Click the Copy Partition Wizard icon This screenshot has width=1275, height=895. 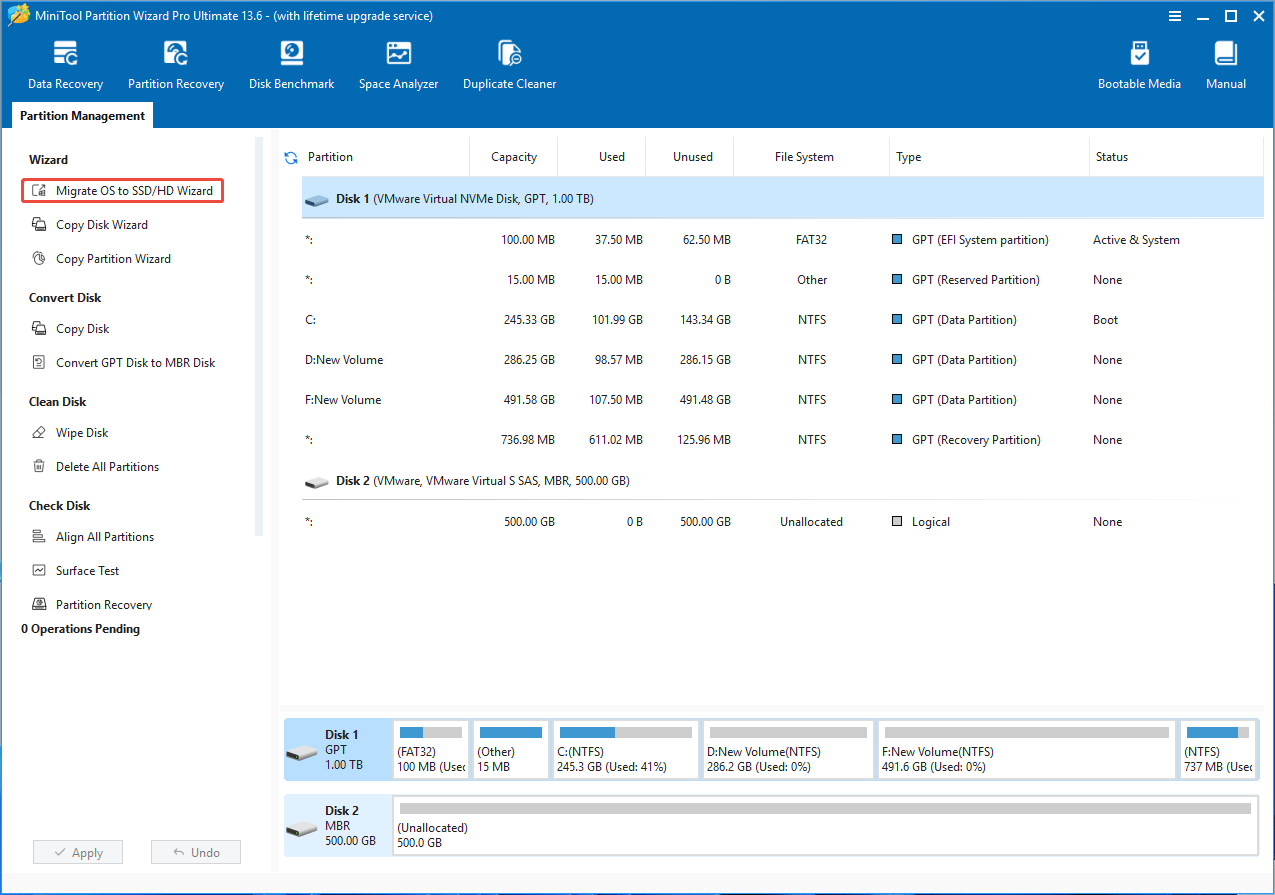coord(39,258)
